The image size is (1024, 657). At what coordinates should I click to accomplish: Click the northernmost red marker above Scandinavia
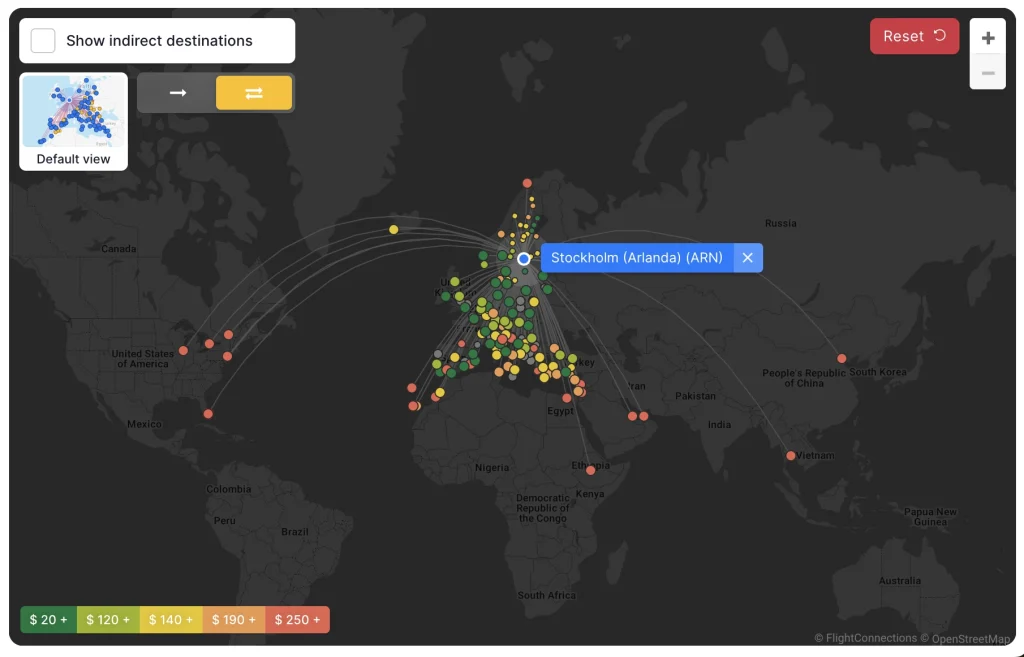coord(527,183)
